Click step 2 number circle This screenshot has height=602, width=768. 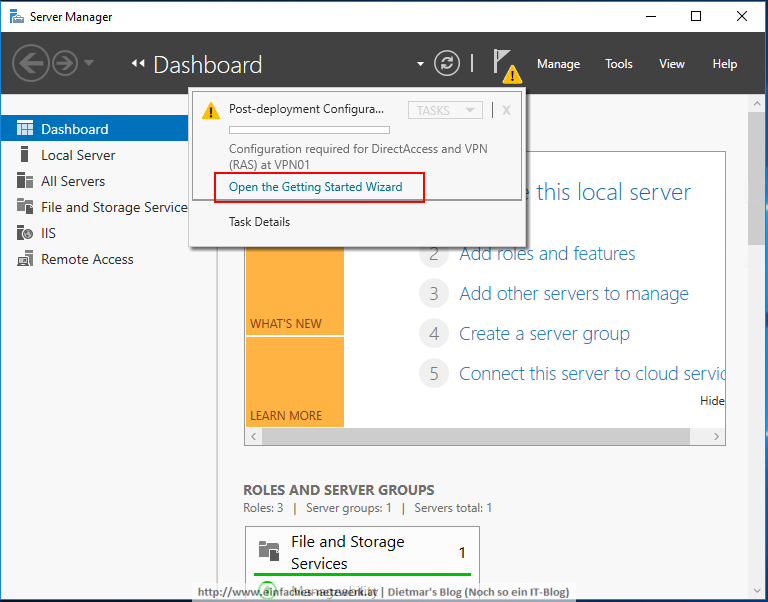coord(434,254)
